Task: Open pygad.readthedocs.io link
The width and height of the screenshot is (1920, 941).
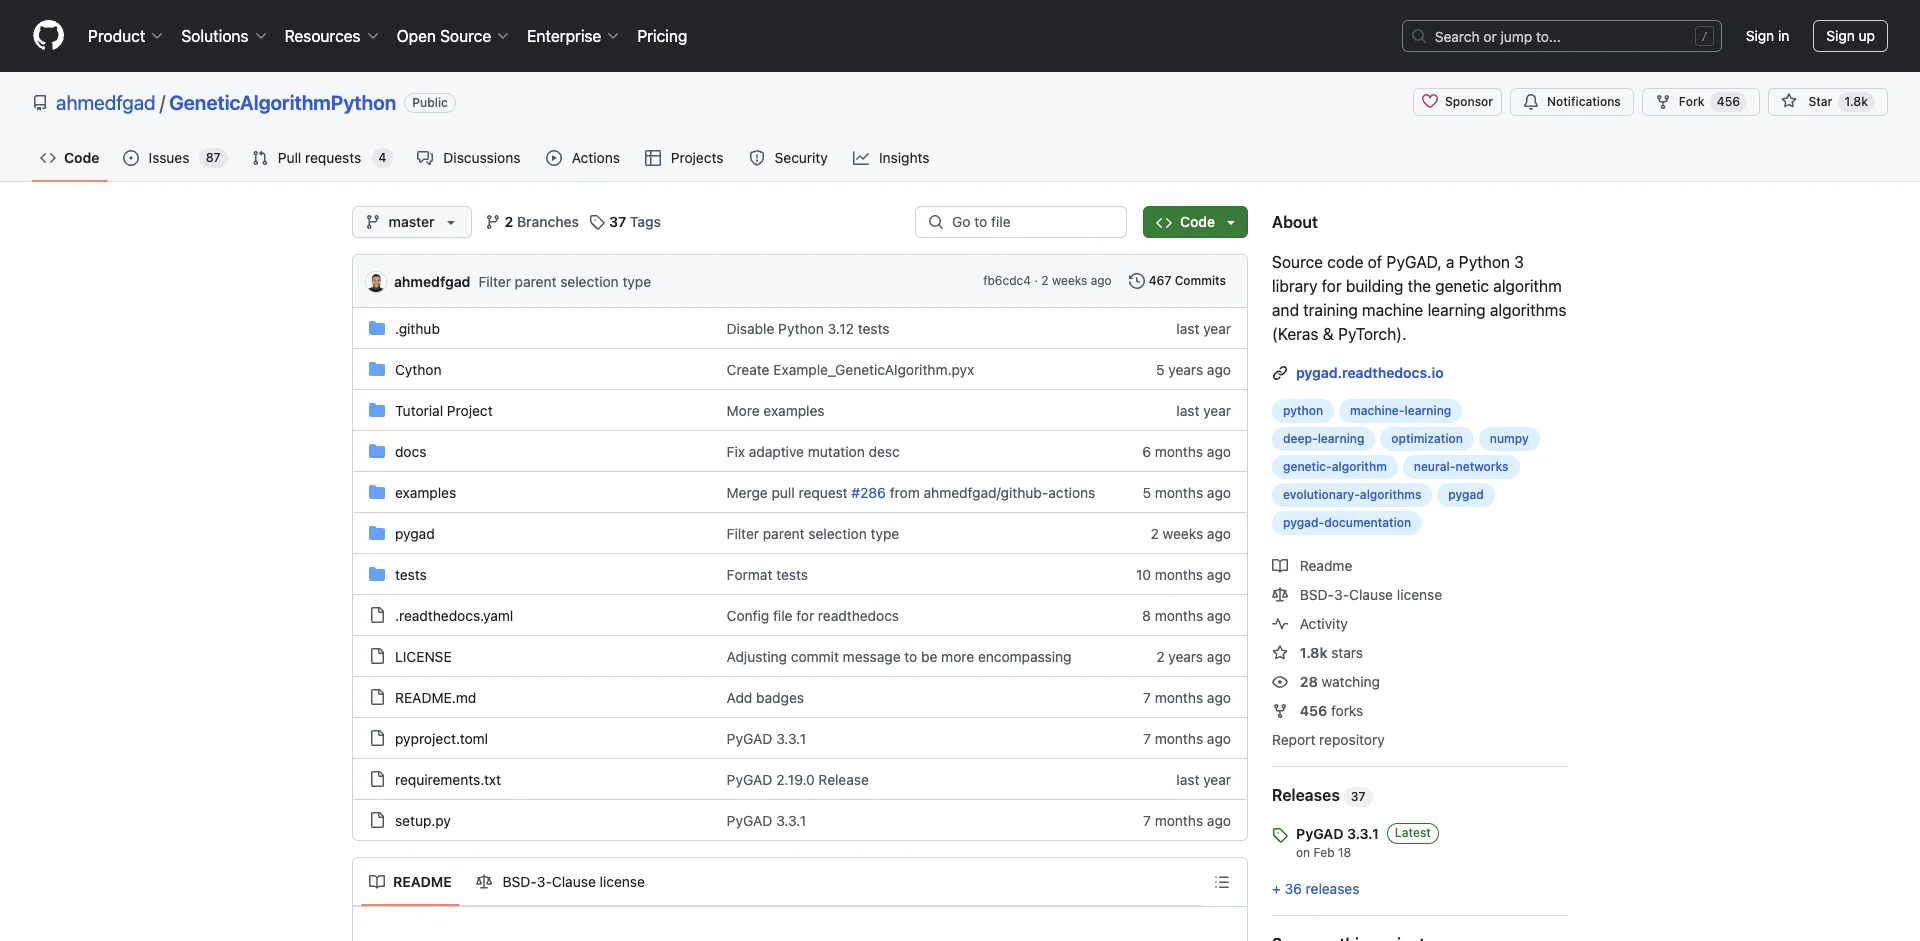Action: [1369, 373]
